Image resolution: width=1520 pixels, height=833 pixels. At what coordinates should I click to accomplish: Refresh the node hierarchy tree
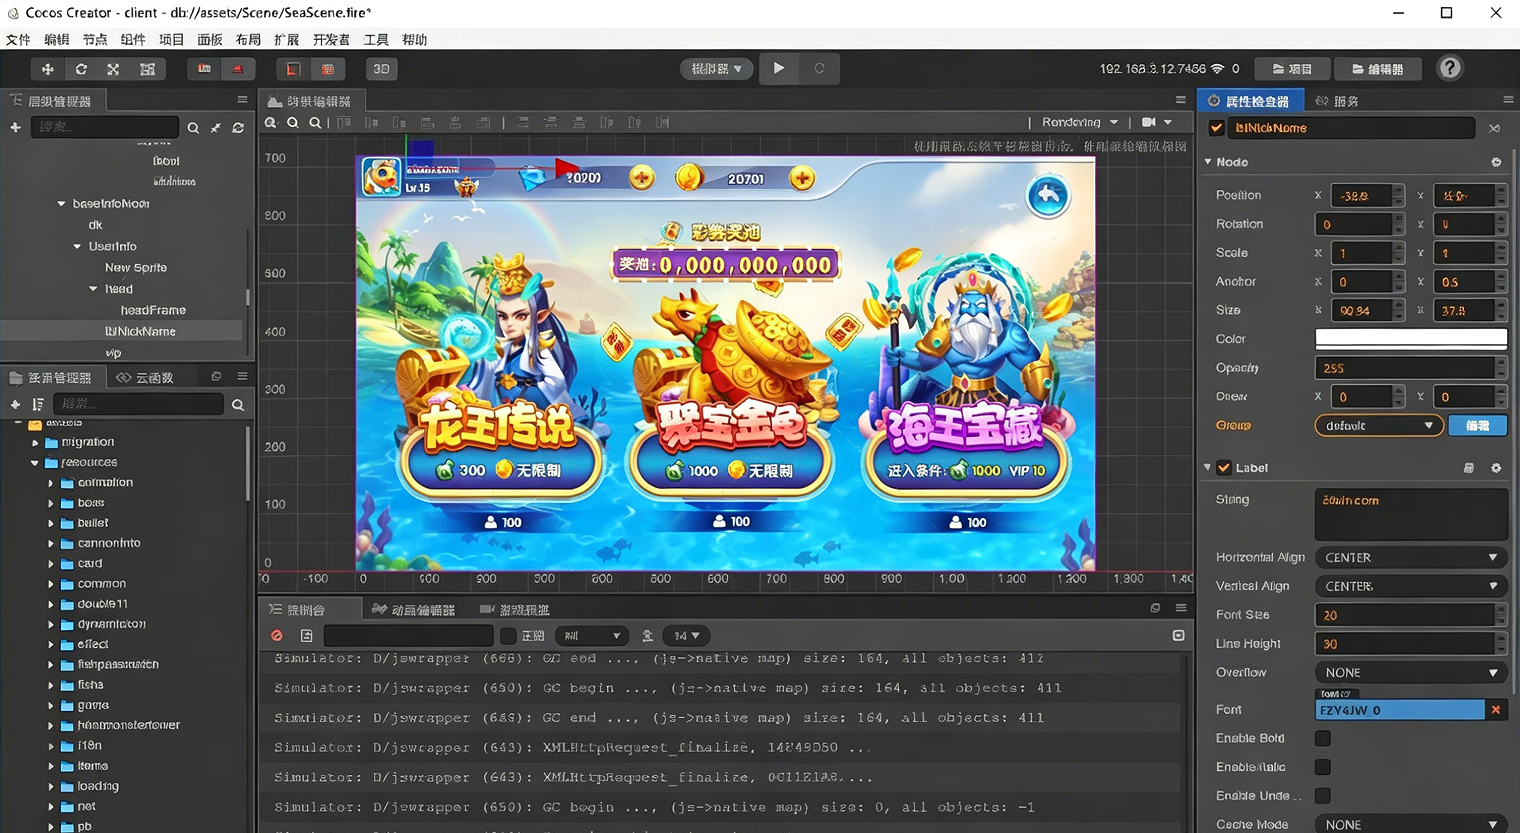(x=238, y=128)
